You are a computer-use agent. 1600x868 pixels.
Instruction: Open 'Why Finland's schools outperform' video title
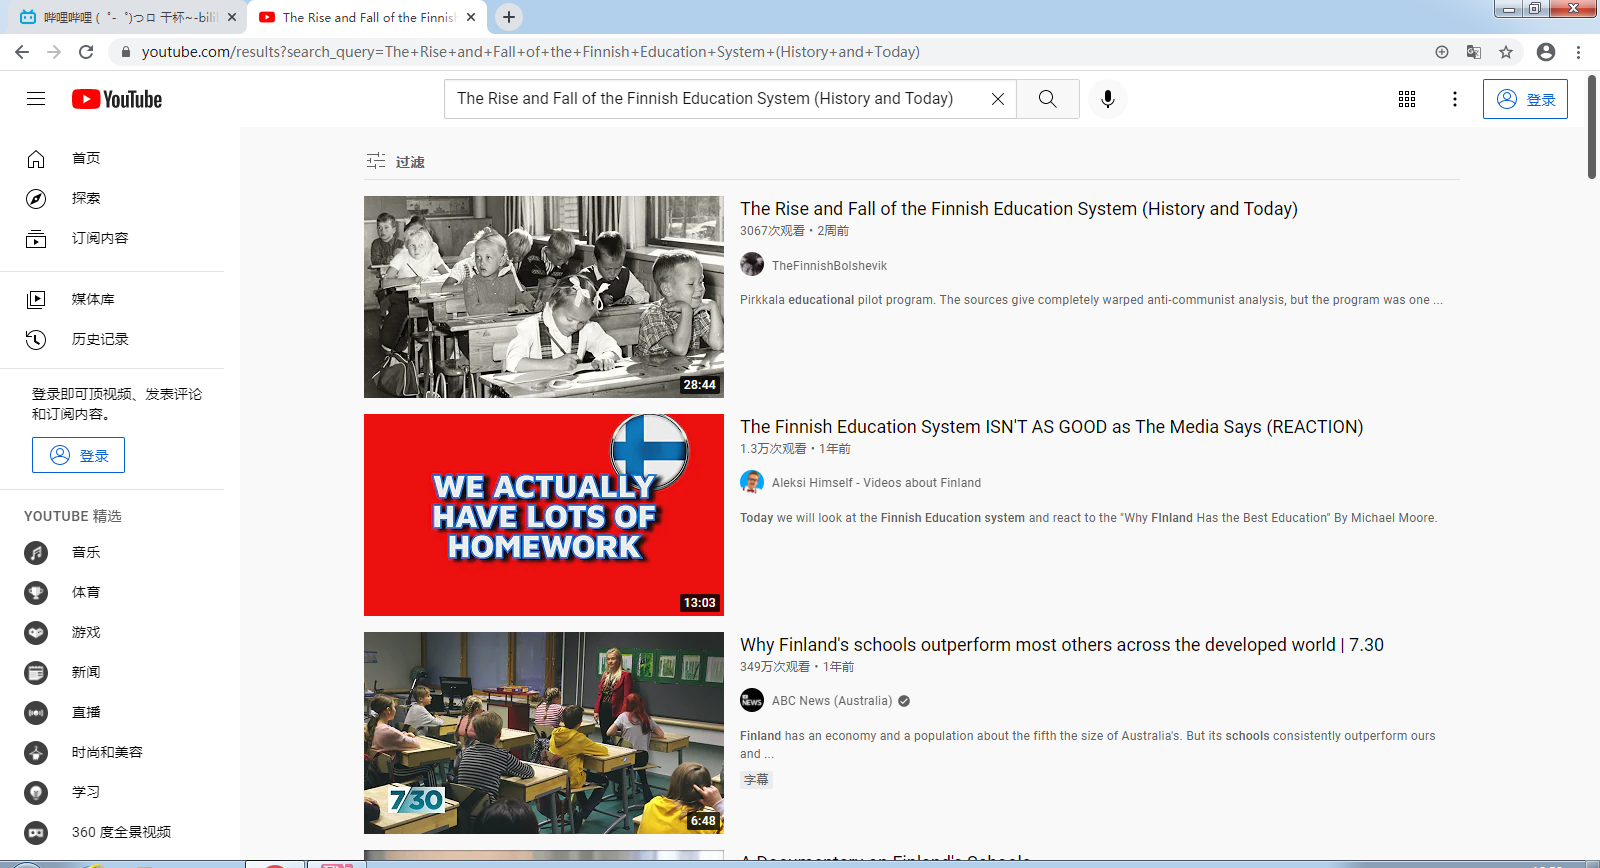click(1062, 644)
